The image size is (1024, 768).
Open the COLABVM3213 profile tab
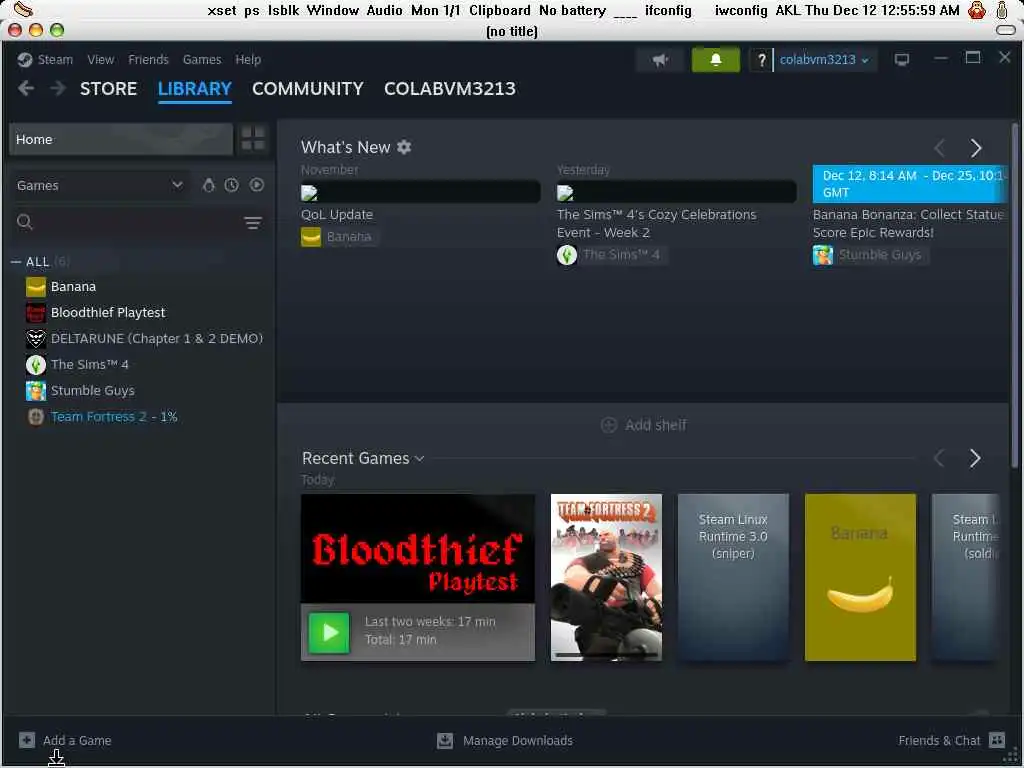coord(450,89)
